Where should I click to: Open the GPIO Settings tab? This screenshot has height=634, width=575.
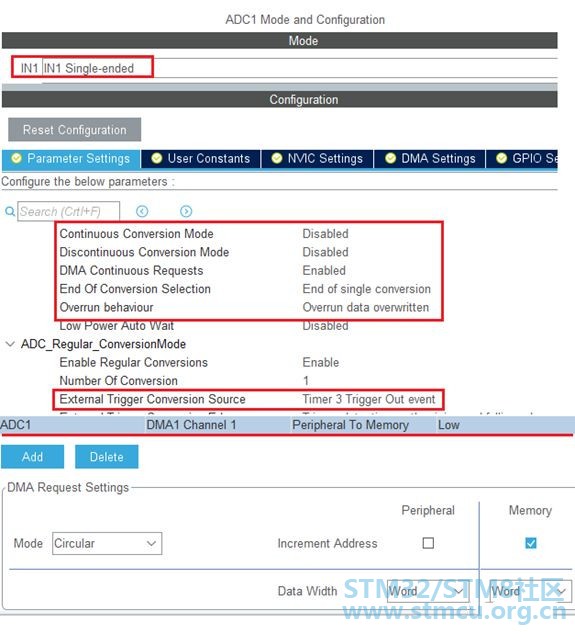[x=522, y=158]
